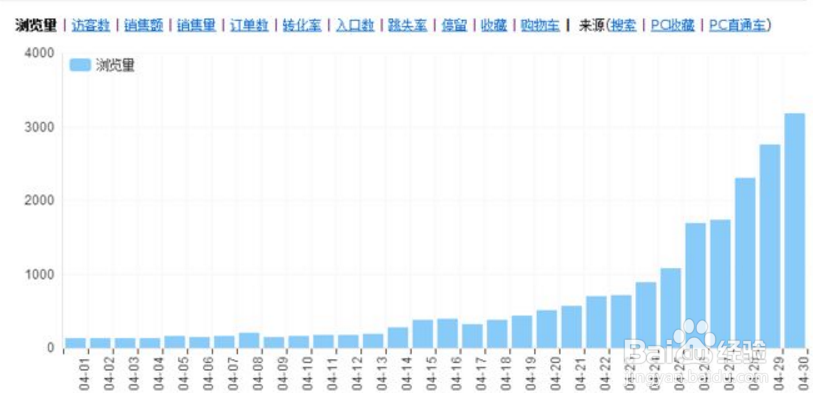Switch to 订单数 view
Viewport: 813px width, 406px height.
(249, 25)
